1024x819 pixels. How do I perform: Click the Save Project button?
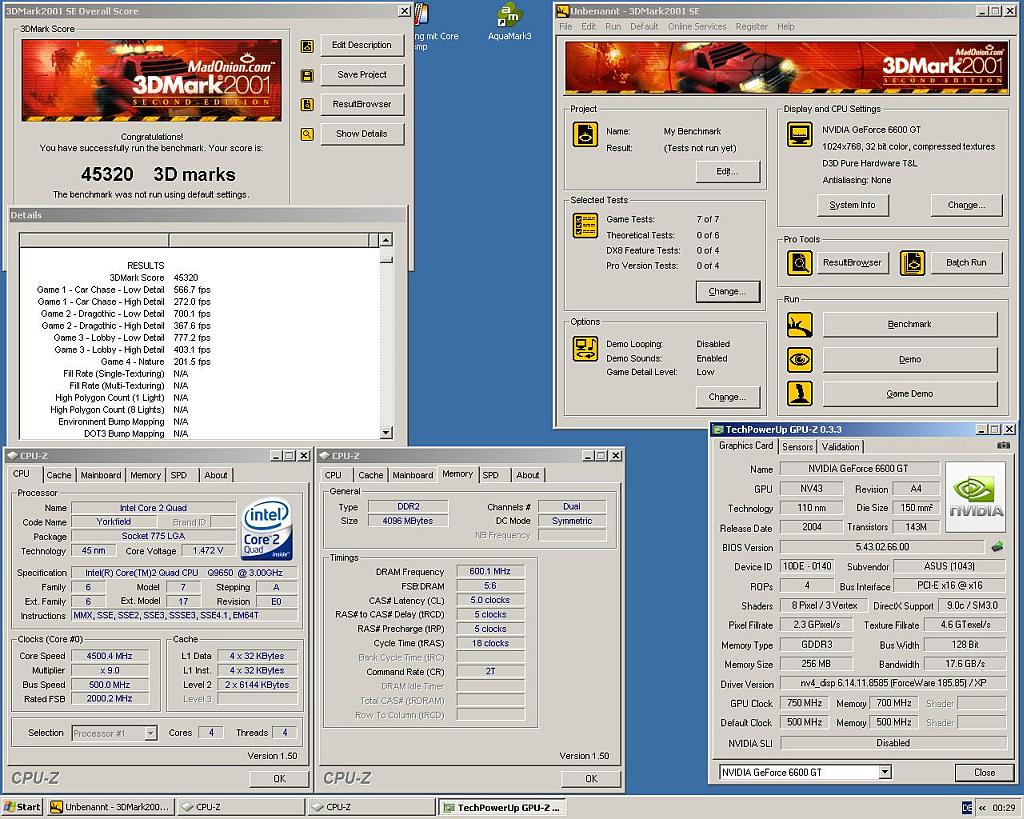coord(362,74)
